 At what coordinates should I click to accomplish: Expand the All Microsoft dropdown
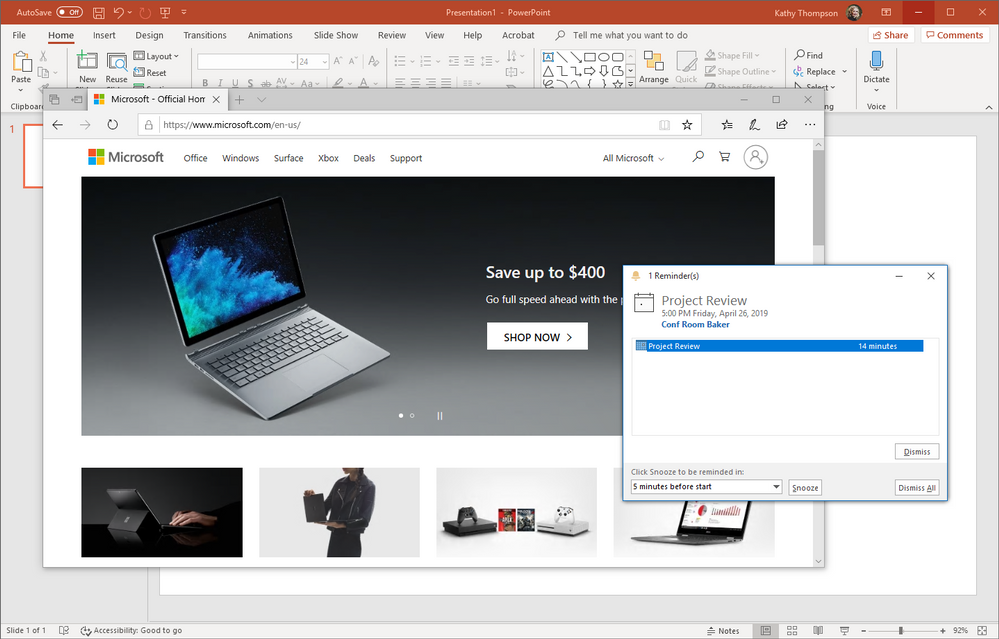pos(633,158)
